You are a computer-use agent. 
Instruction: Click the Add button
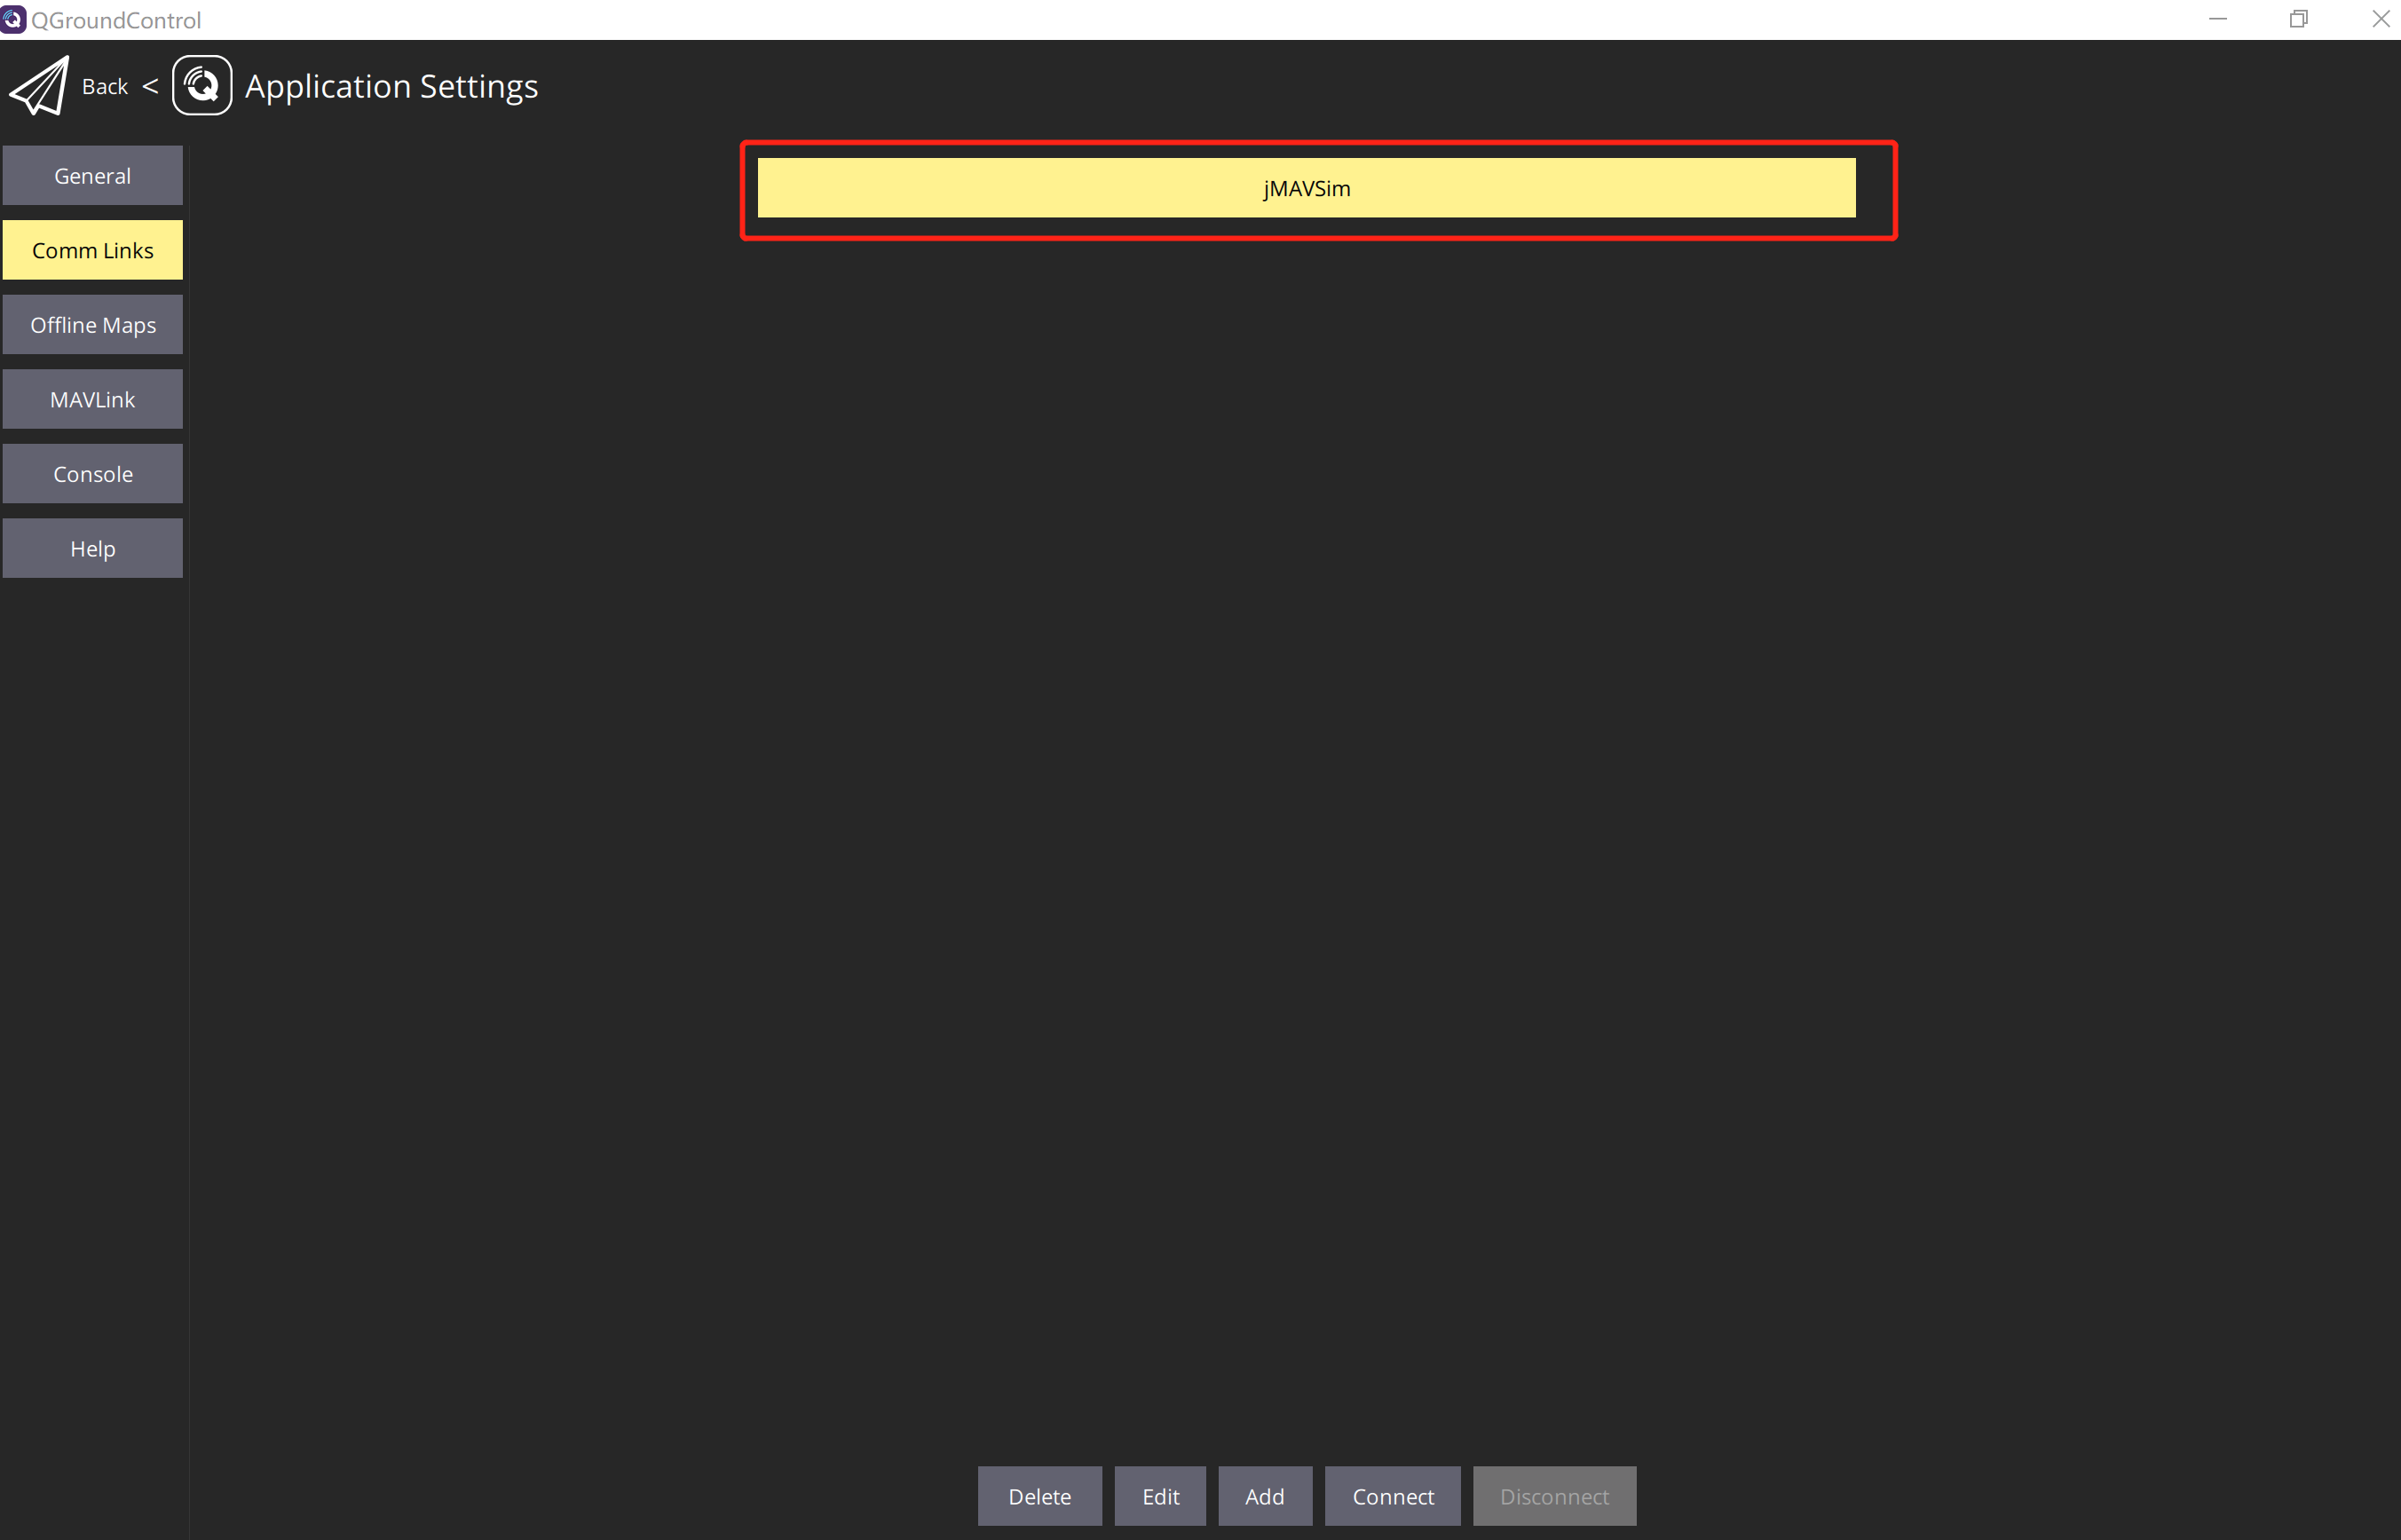(x=1265, y=1497)
